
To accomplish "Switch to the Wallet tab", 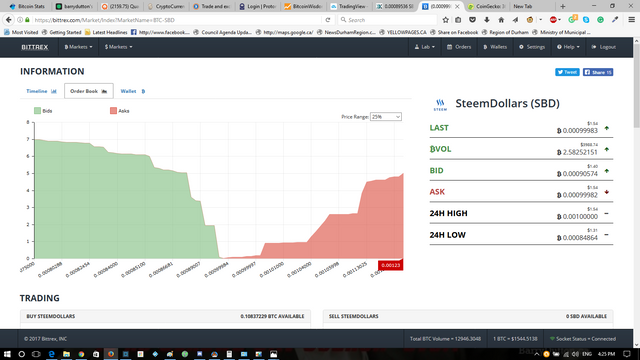I will (x=133, y=91).
